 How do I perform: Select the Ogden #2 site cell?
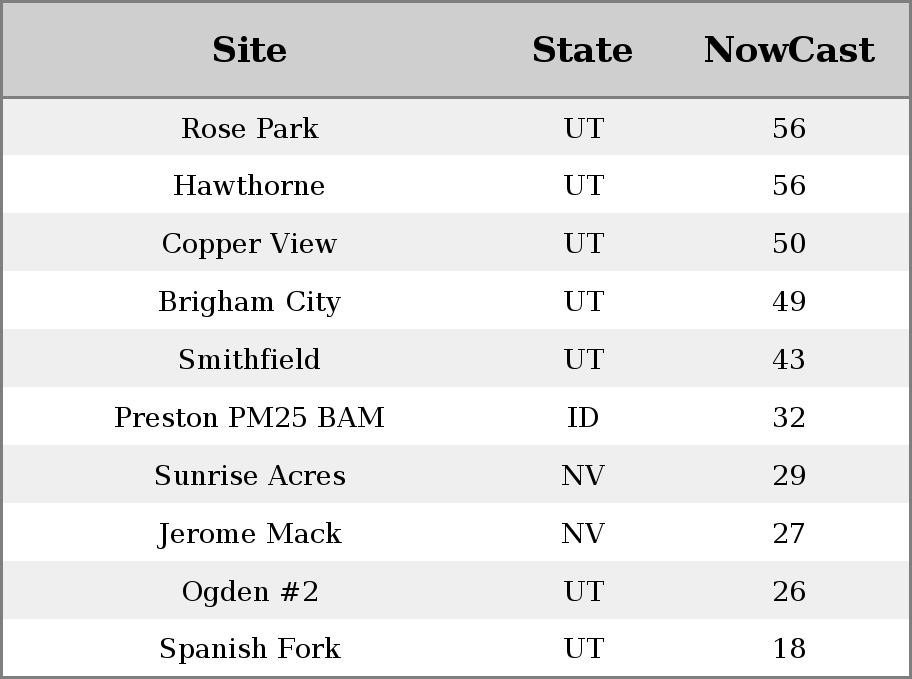pyautogui.click(x=249, y=592)
